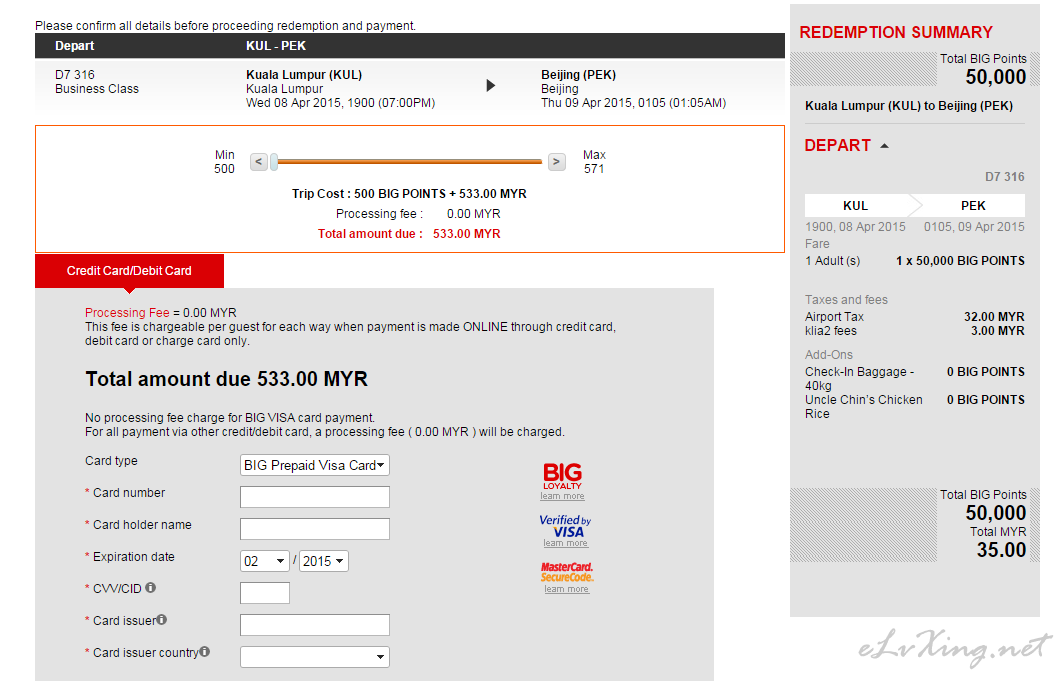Click the BIG Points slider handle

coord(274,162)
